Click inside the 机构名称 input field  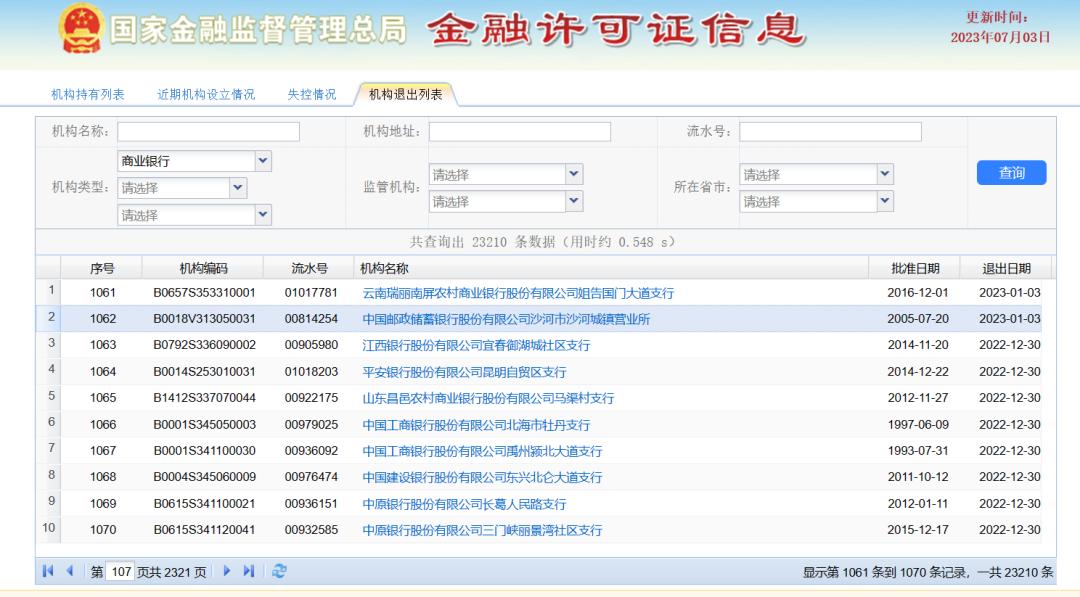(208, 131)
